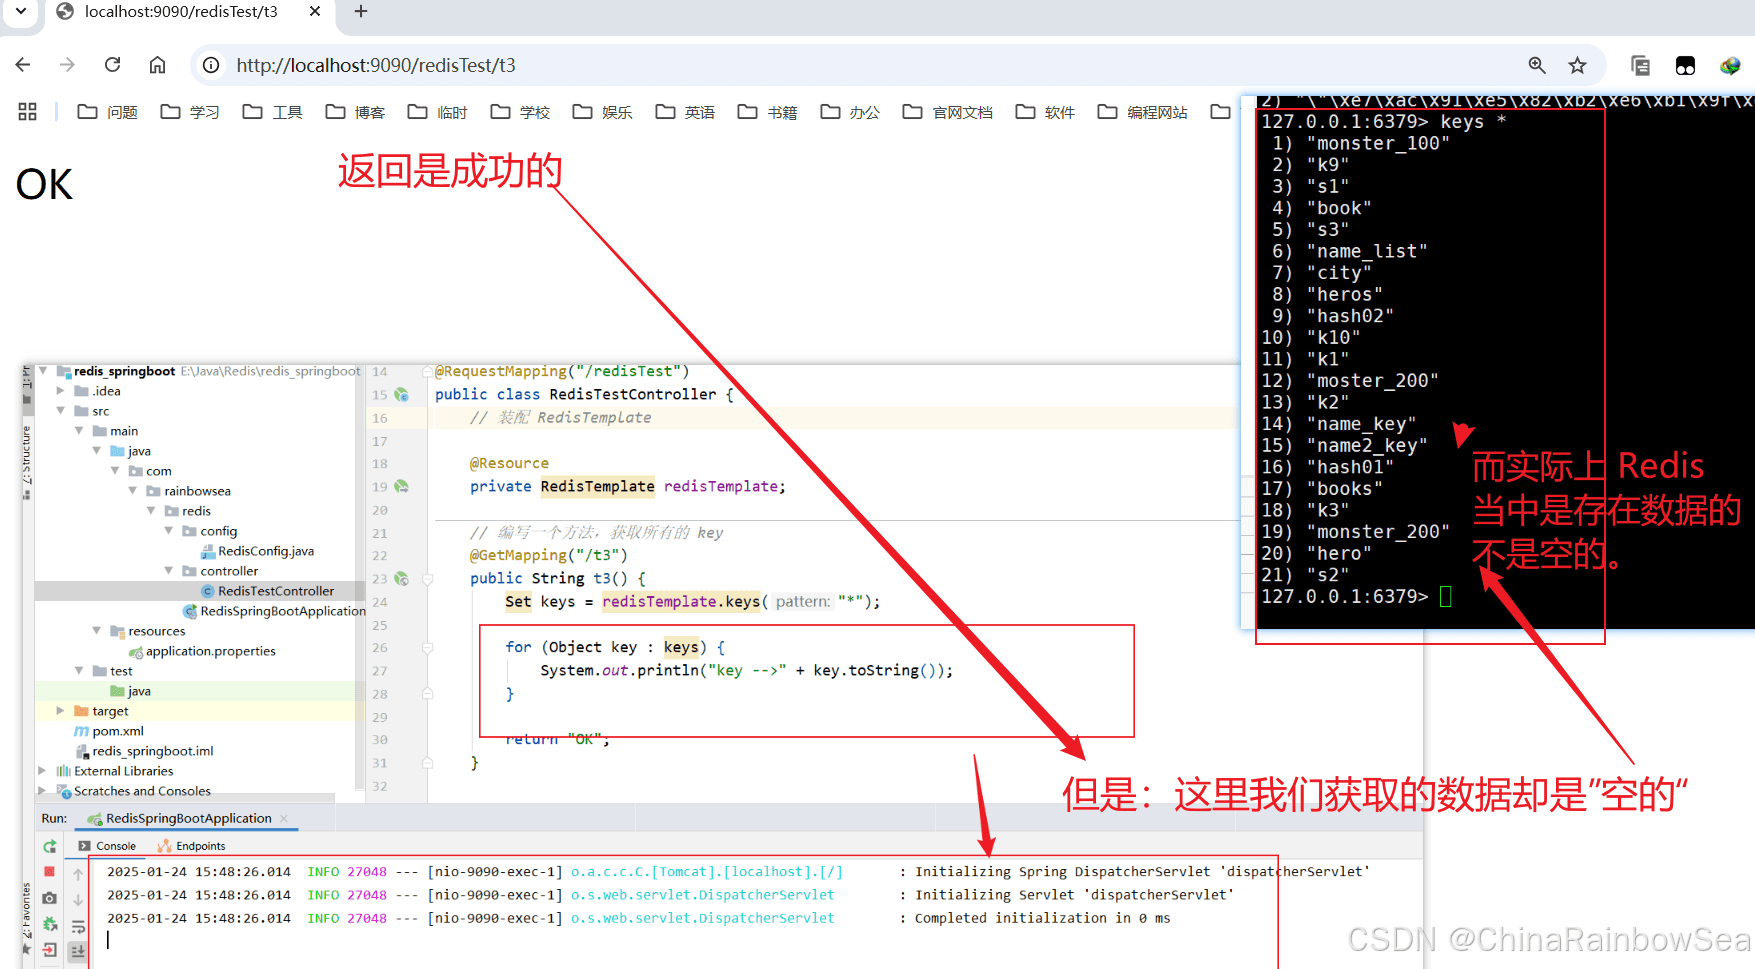
Task: Open RedisConfig.java in project tree
Action: 258,551
